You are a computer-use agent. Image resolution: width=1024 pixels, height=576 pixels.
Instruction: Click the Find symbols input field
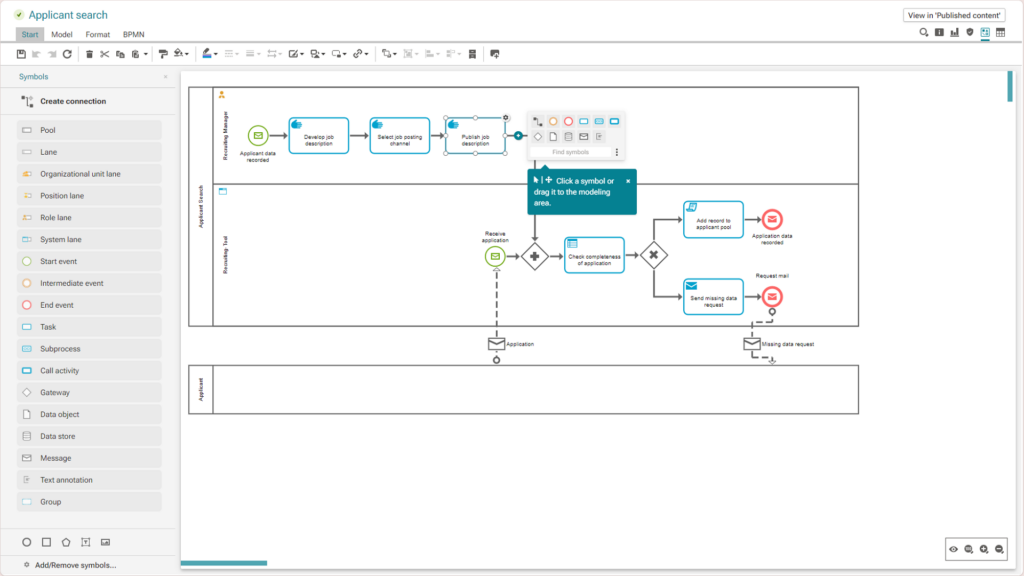pyautogui.click(x=571, y=152)
